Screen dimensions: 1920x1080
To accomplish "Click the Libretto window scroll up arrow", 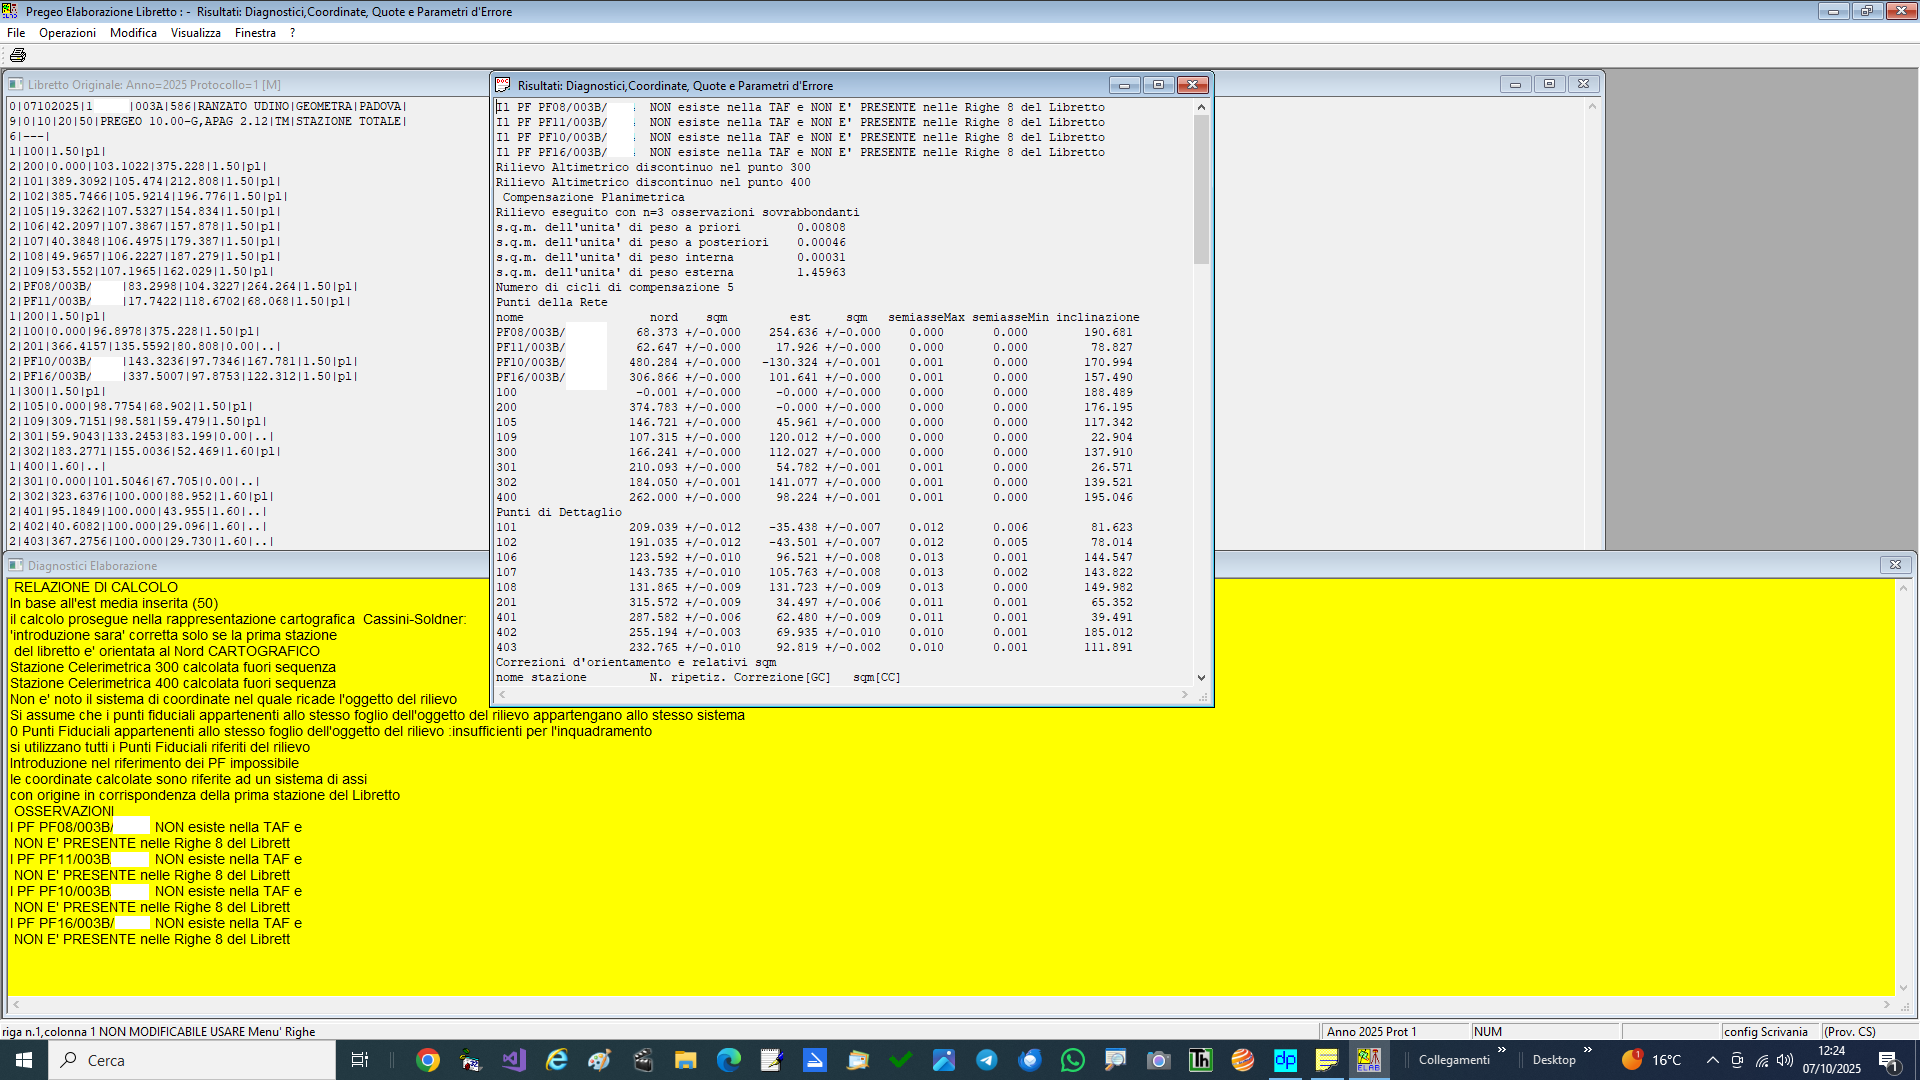I will pyautogui.click(x=1592, y=106).
